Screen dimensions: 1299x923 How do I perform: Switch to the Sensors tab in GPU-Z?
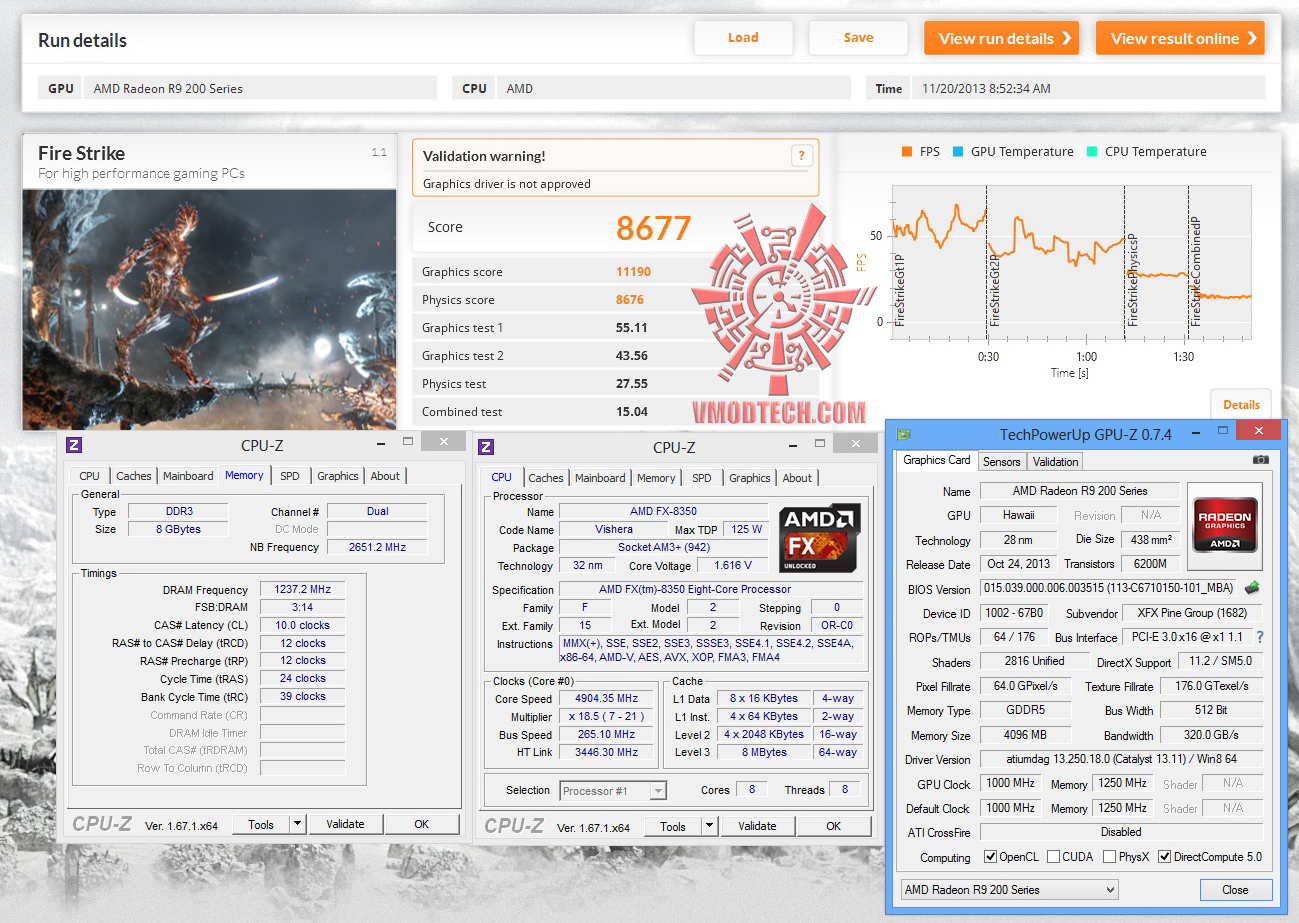(1001, 462)
